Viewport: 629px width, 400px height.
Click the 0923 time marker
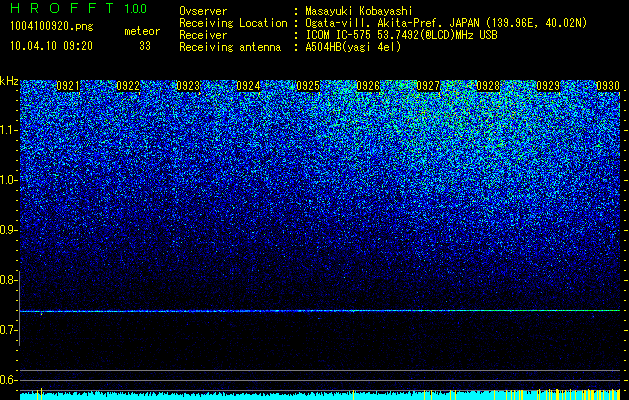pyautogui.click(x=188, y=86)
